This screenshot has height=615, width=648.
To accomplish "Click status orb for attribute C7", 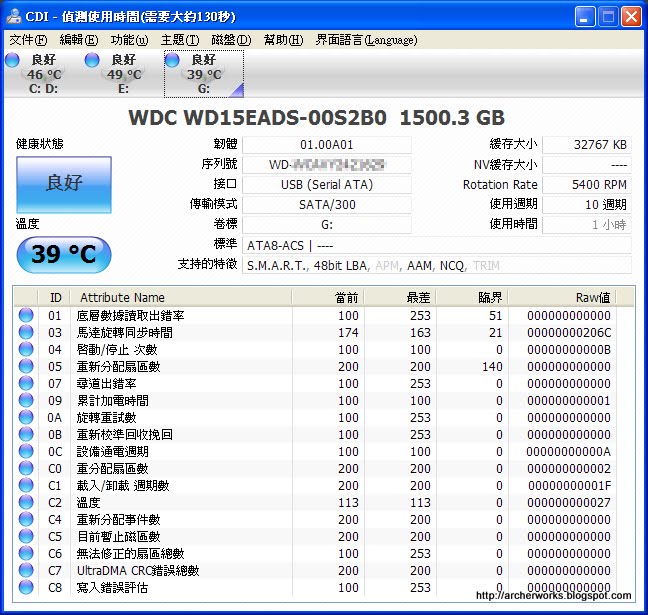I will point(26,570).
